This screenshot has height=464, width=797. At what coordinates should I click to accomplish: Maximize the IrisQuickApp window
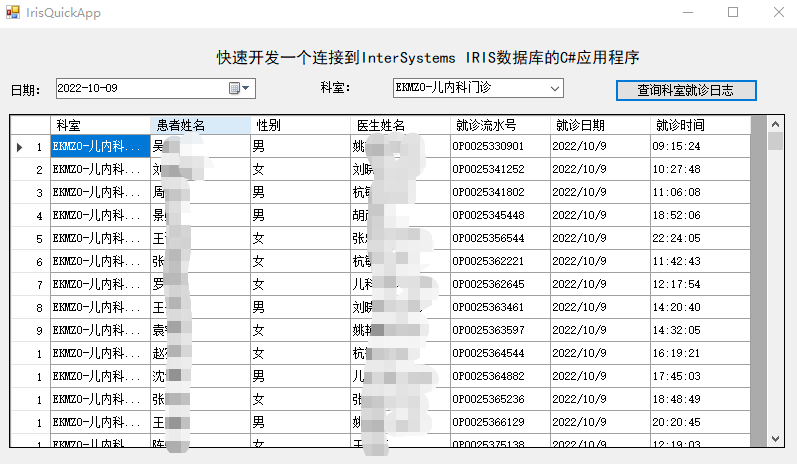733,13
